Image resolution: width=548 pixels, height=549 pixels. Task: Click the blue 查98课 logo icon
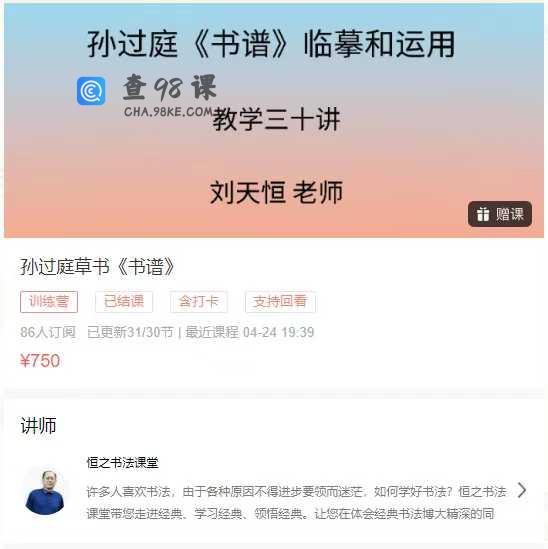91,91
